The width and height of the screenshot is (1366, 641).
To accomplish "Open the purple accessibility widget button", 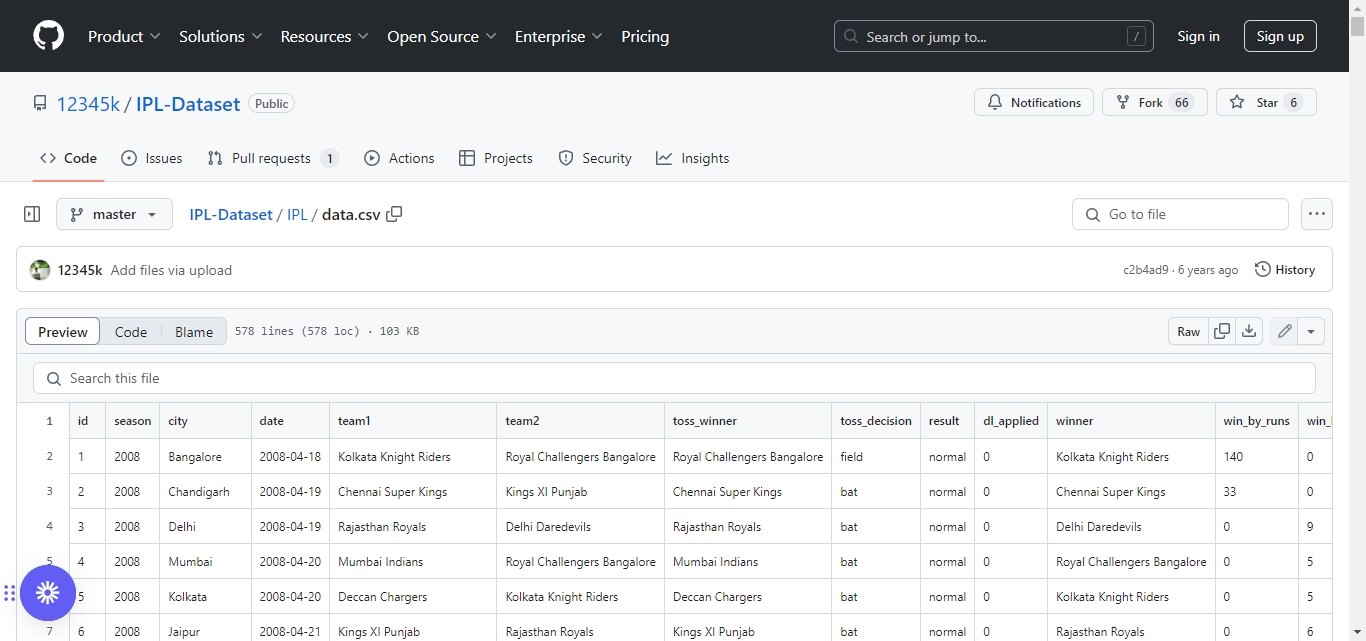I will tap(47, 594).
